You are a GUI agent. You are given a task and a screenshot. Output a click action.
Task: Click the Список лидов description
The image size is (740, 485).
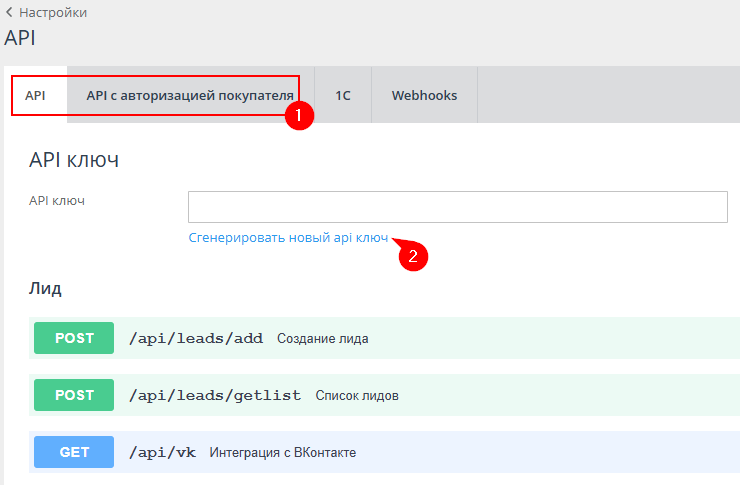(357, 396)
